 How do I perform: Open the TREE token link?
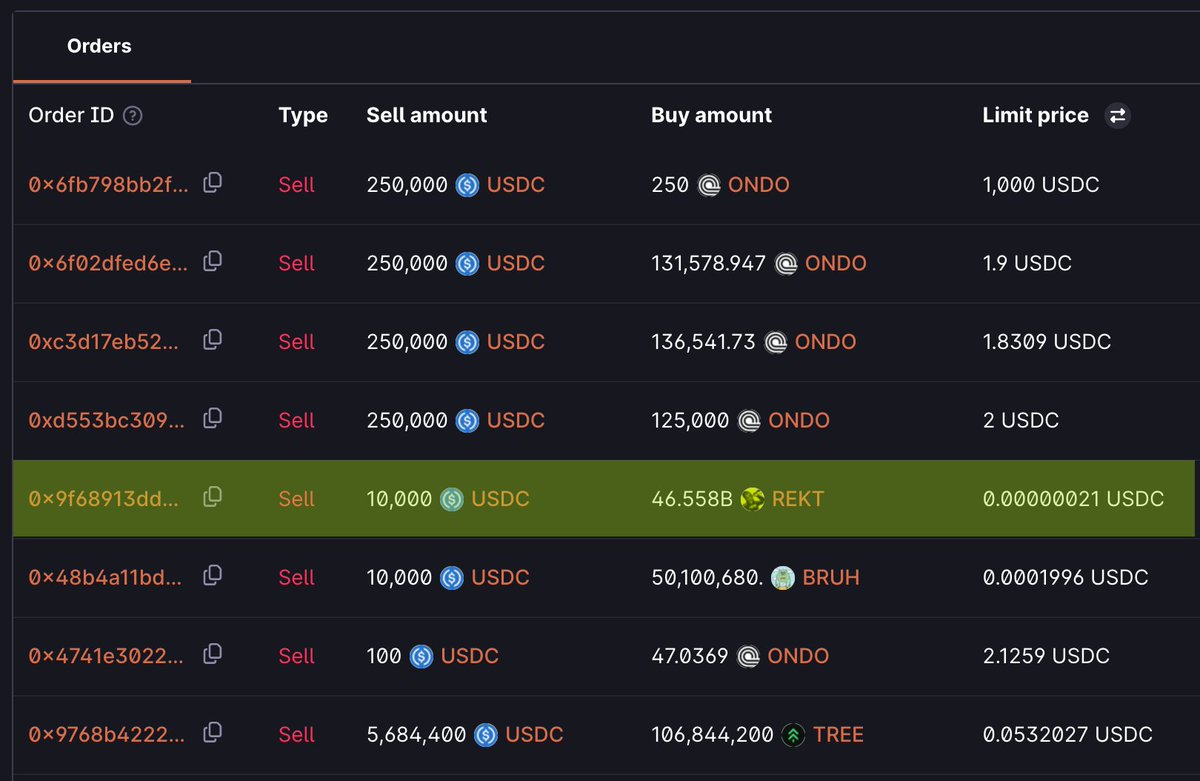point(839,735)
